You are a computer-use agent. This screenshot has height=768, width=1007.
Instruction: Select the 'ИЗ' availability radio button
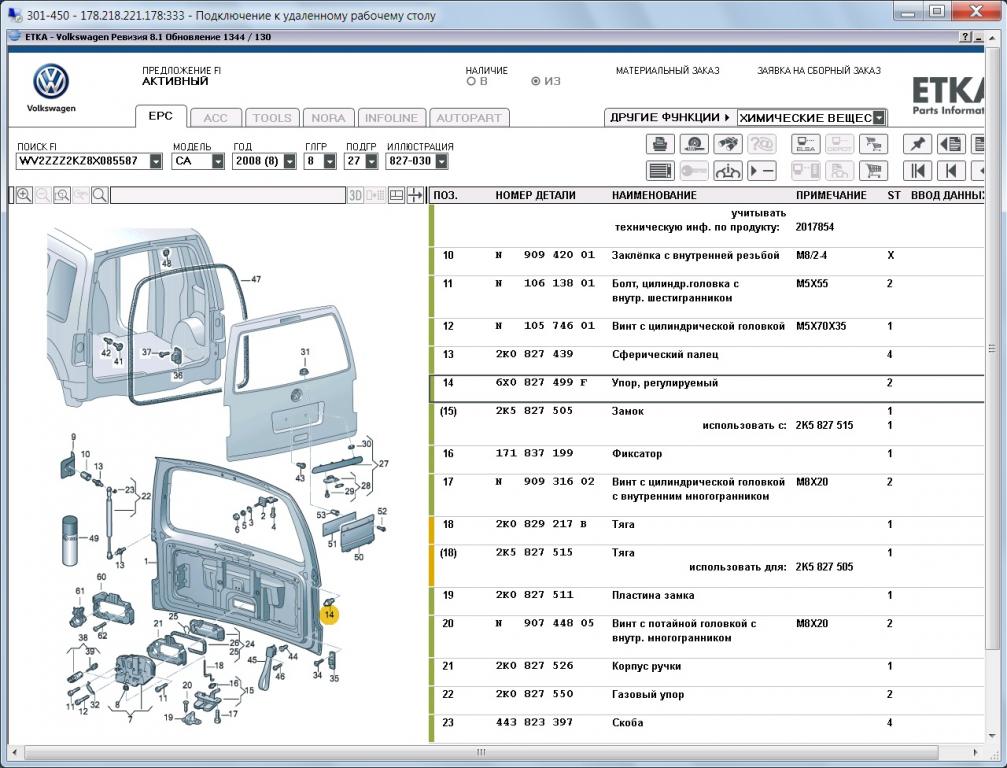535,82
